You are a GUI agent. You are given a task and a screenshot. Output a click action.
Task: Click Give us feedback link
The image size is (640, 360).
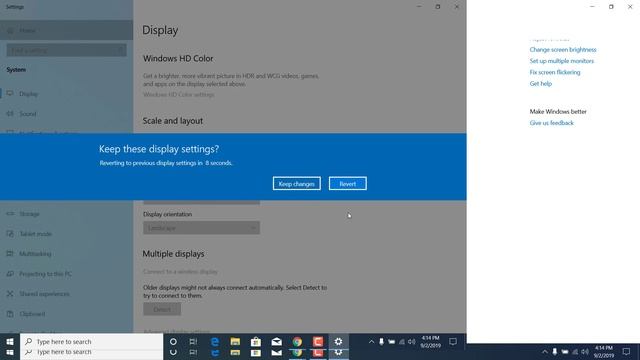click(551, 123)
